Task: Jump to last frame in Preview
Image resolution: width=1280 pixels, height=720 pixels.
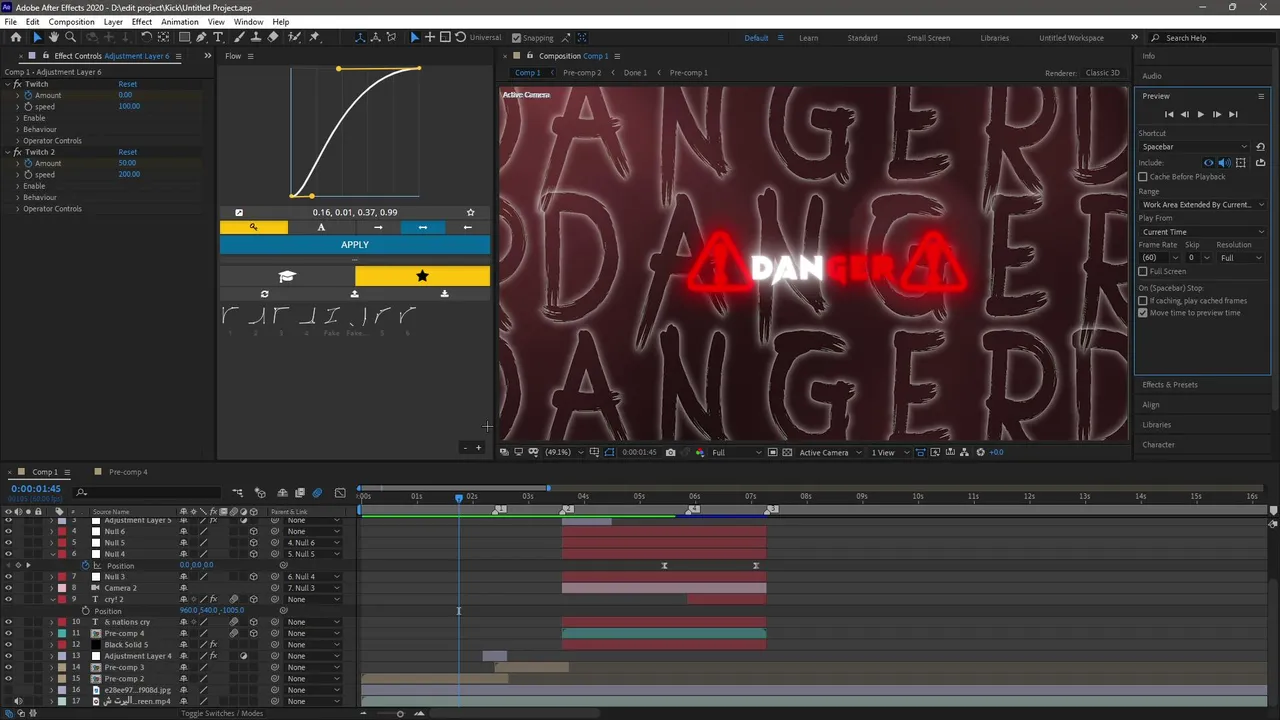Action: point(1233,114)
